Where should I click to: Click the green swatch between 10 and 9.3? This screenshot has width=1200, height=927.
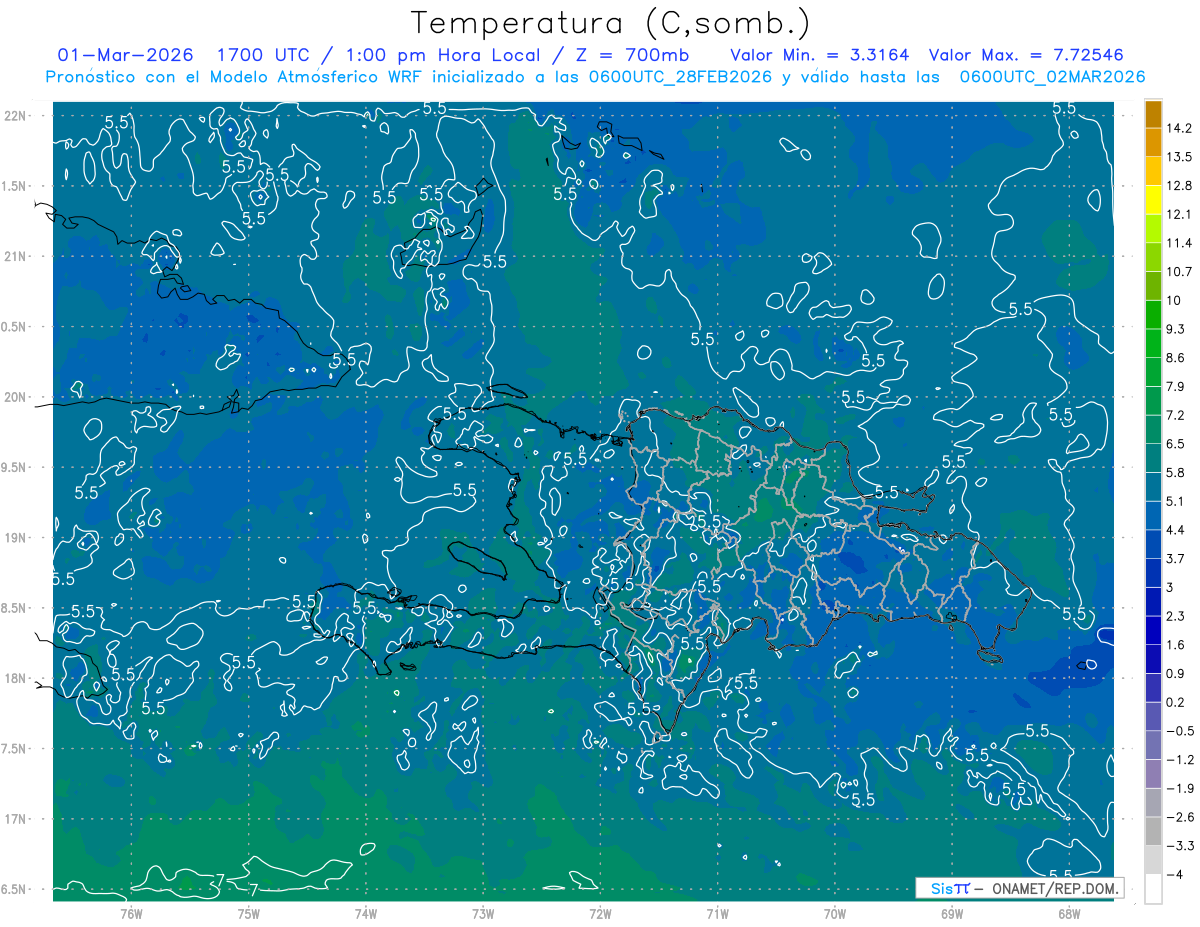1153,314
